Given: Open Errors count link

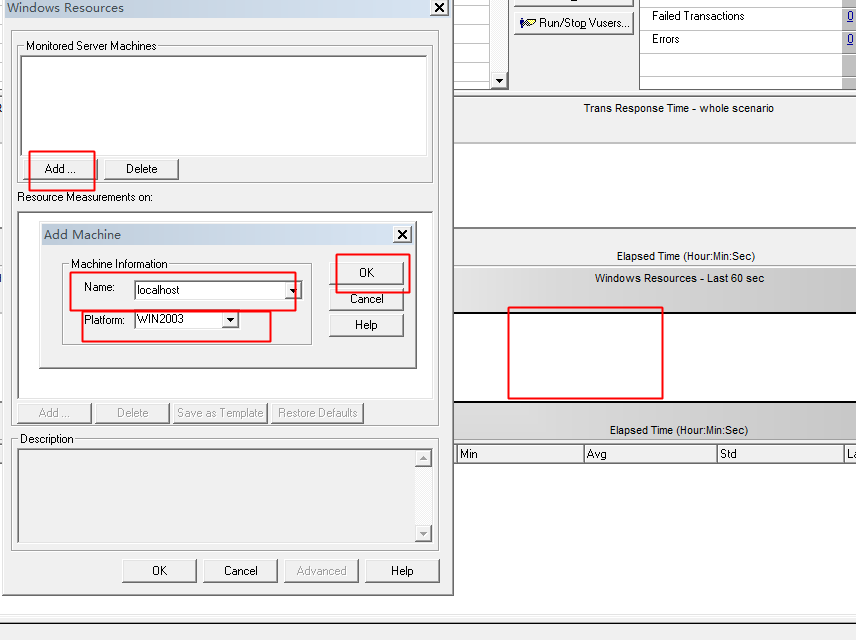Looking at the screenshot, I should (850, 39).
